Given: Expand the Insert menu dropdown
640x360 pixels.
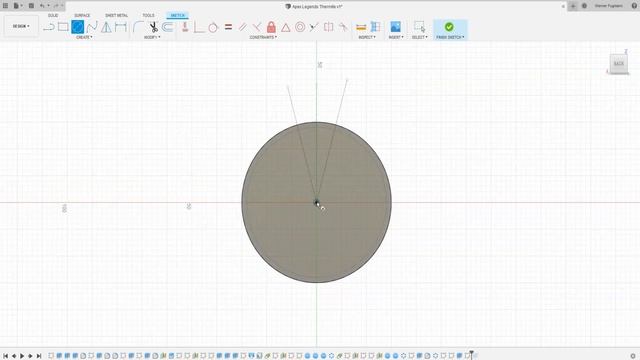Looking at the screenshot, I should point(396,37).
